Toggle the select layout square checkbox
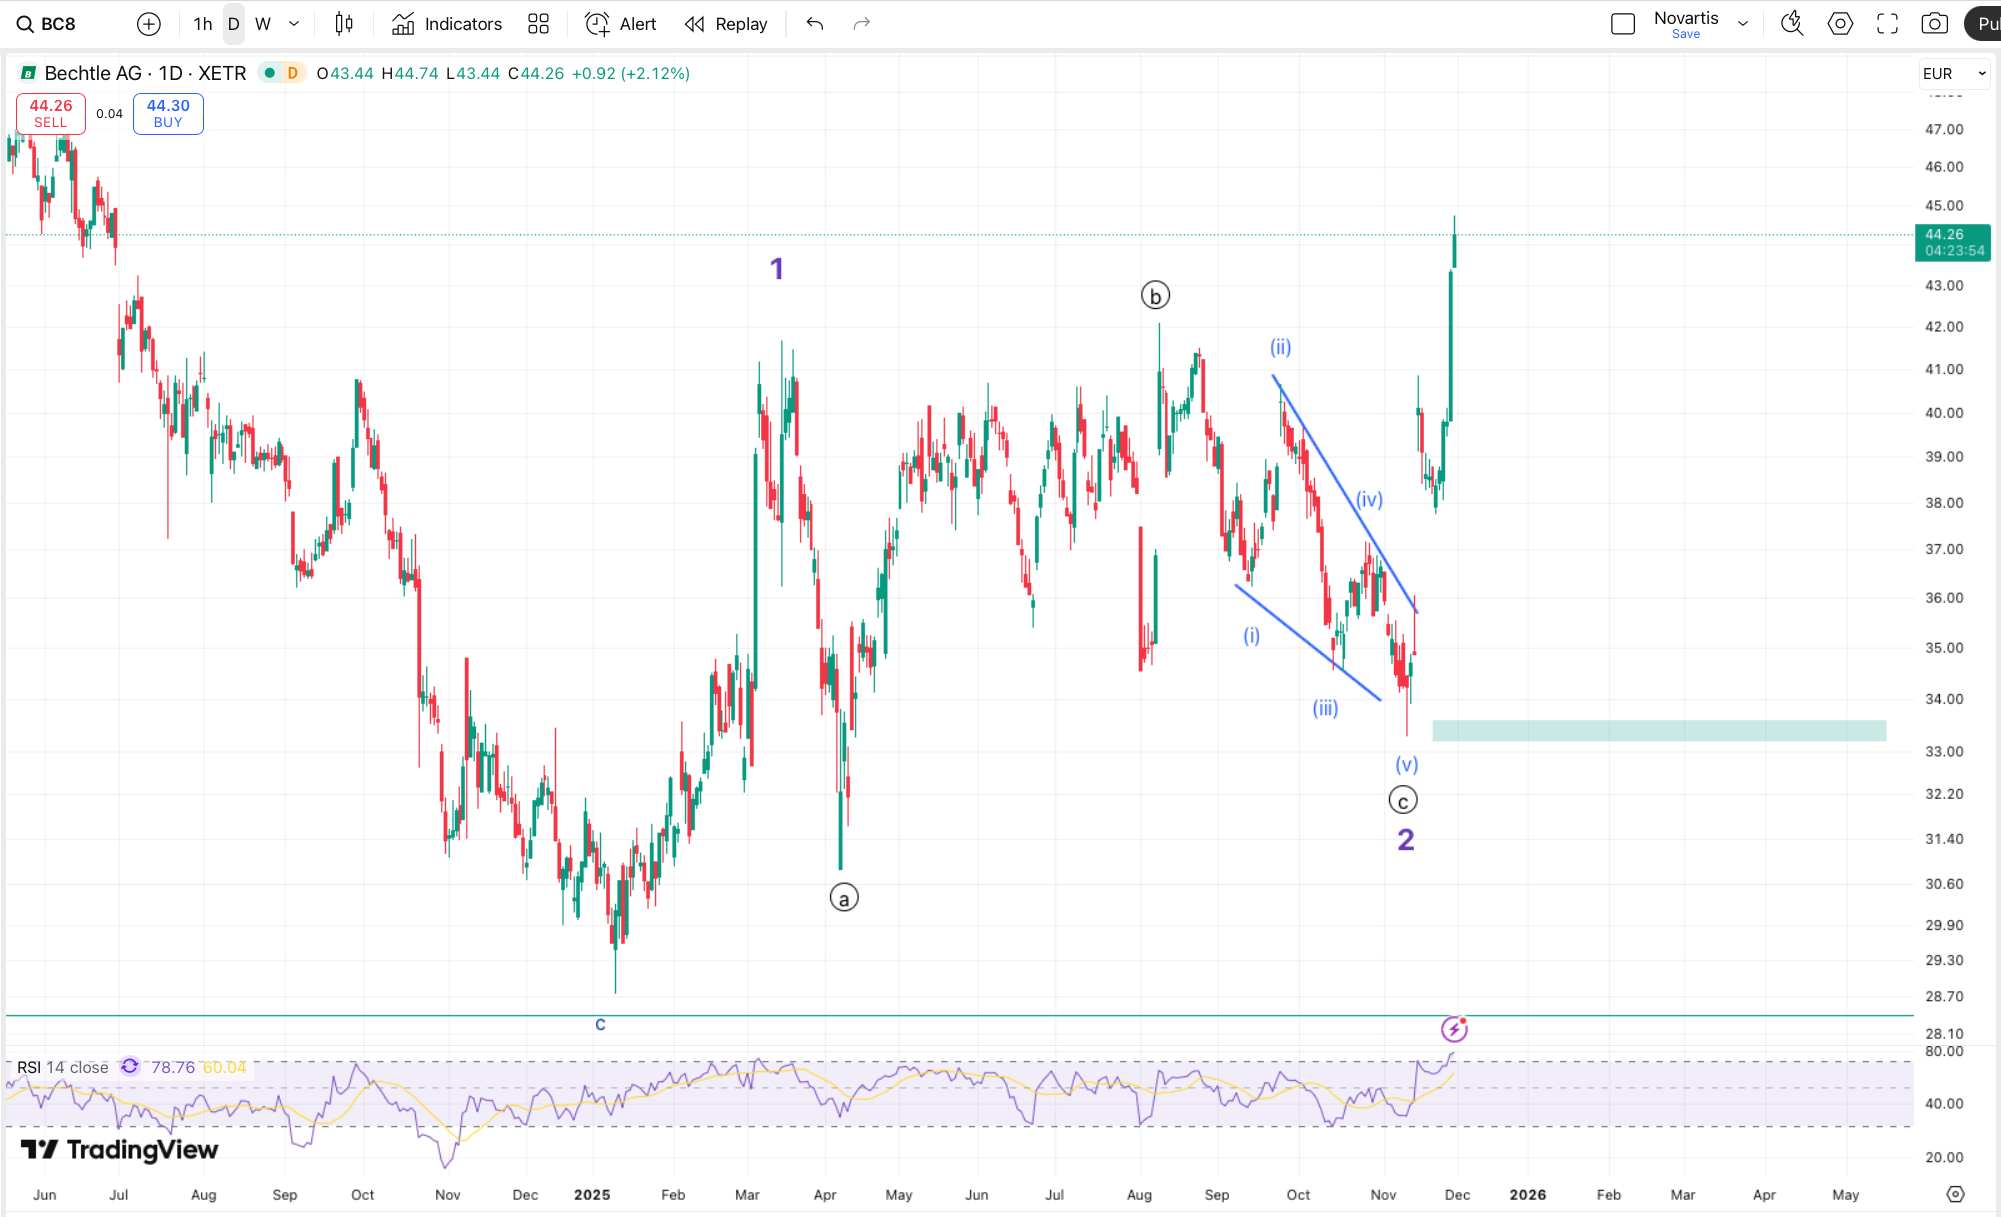The height and width of the screenshot is (1217, 2001). [x=1623, y=24]
